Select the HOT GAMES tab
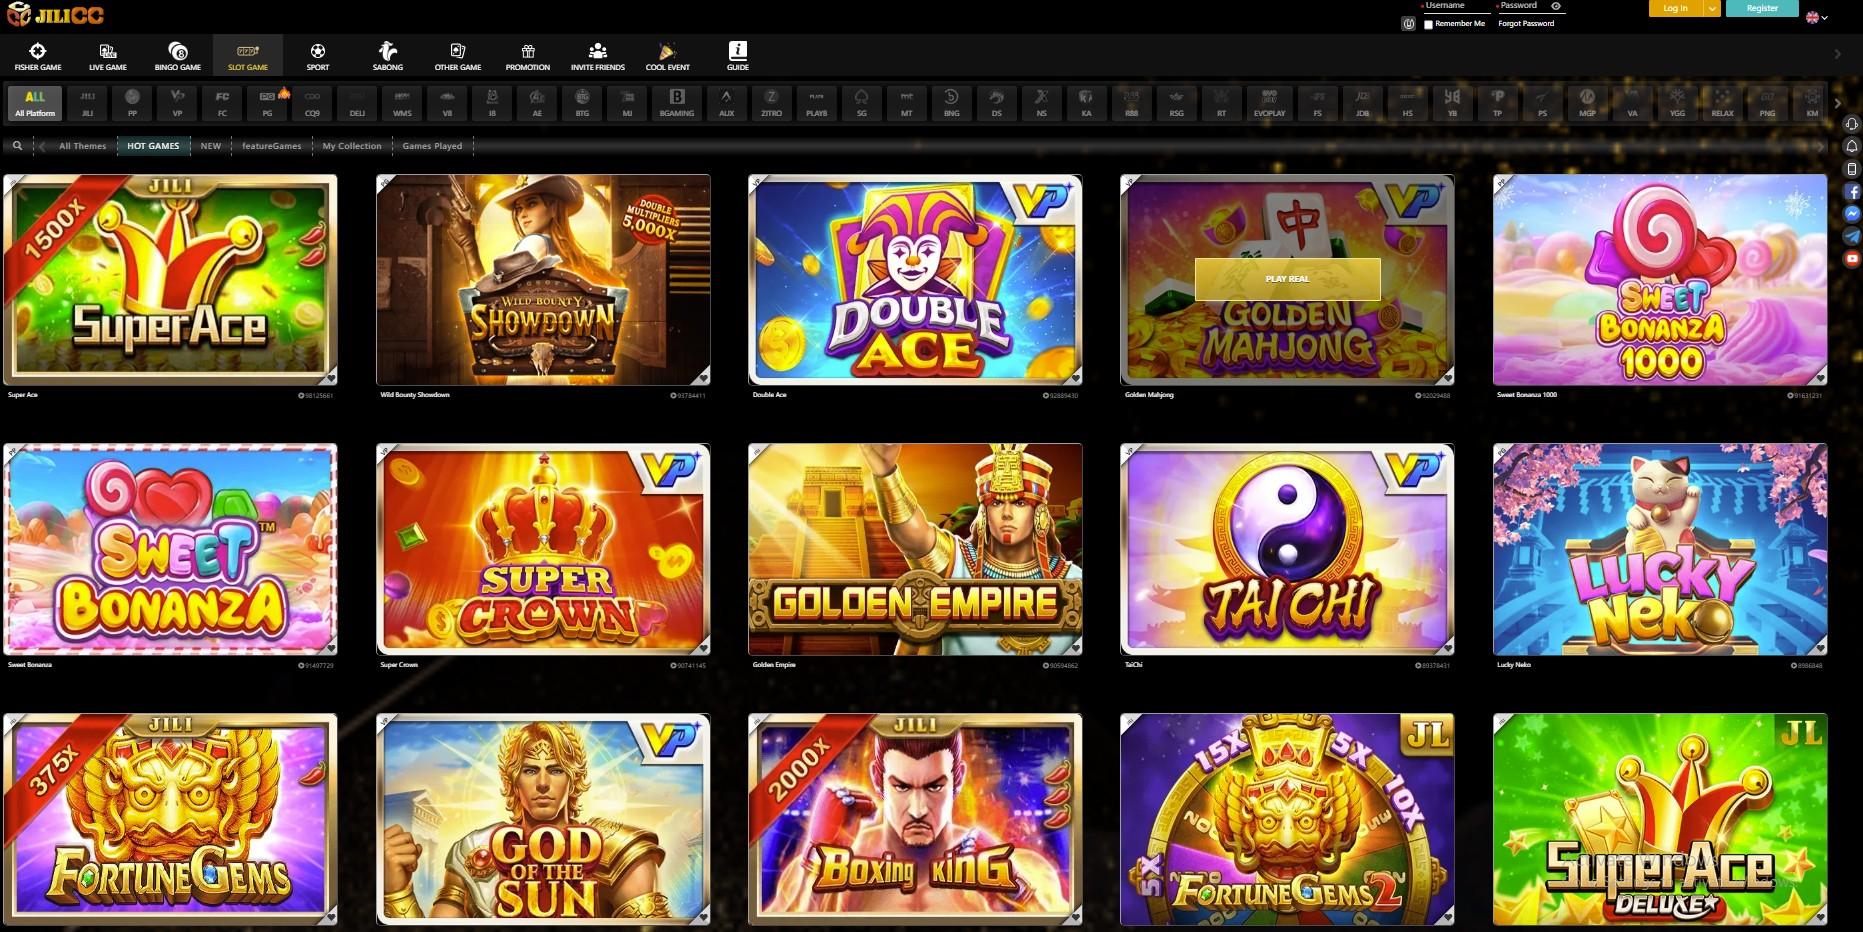Image resolution: width=1863 pixels, height=932 pixels. tap(153, 146)
